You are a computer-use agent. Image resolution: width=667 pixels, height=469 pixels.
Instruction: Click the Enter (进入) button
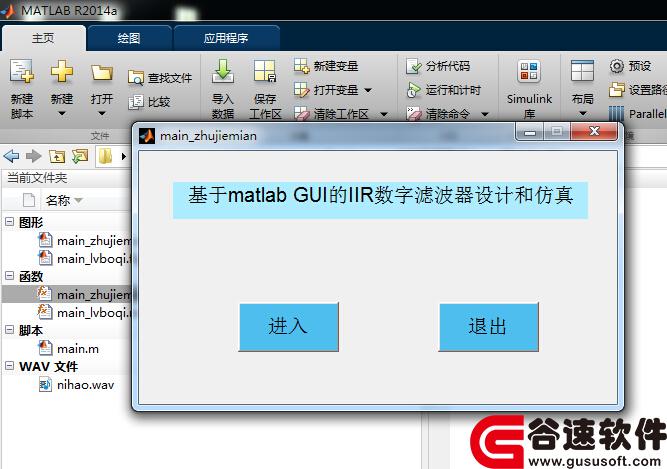[x=288, y=327]
